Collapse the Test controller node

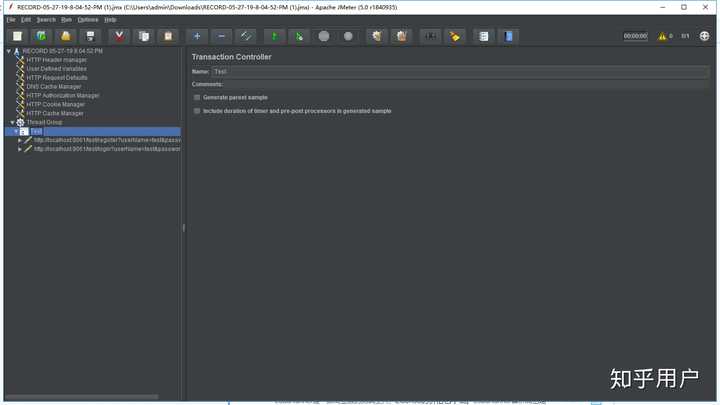(x=16, y=131)
